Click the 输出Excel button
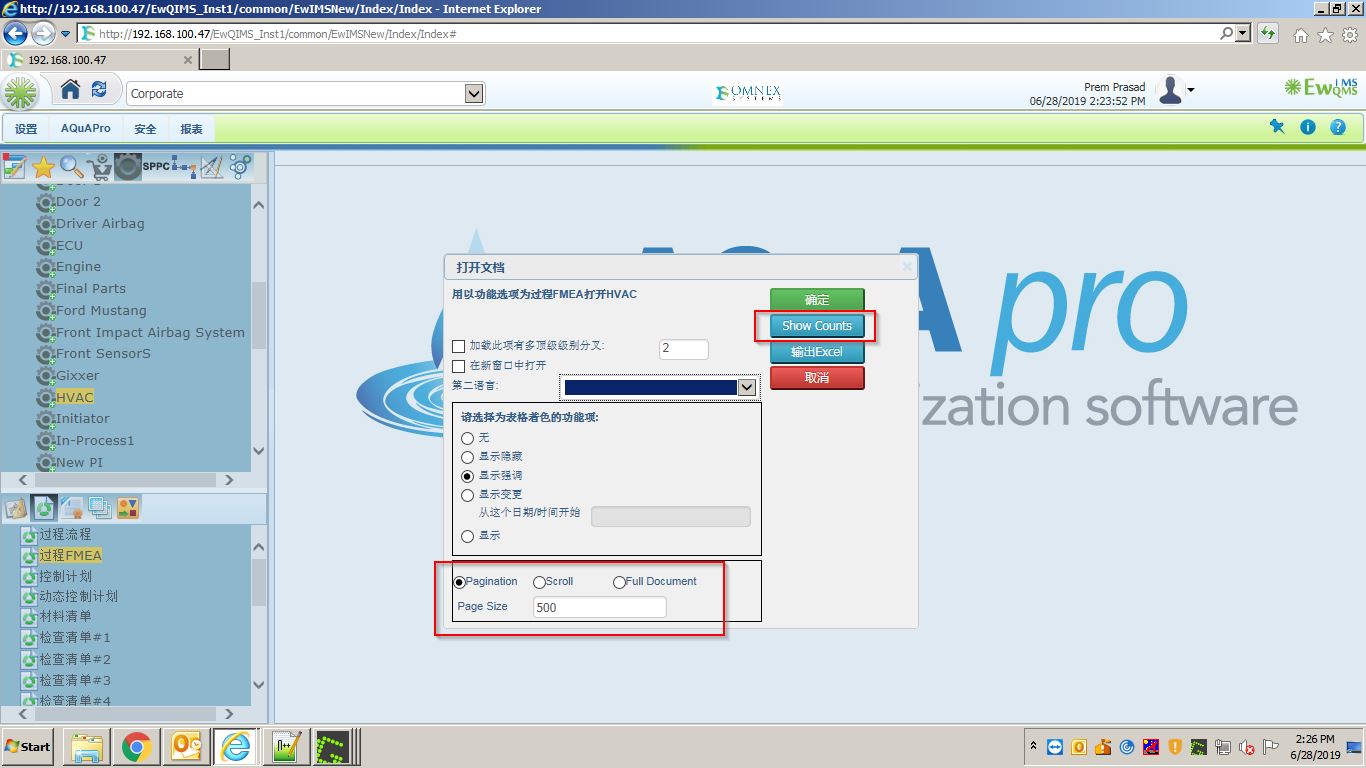1366x768 pixels. [x=817, y=352]
